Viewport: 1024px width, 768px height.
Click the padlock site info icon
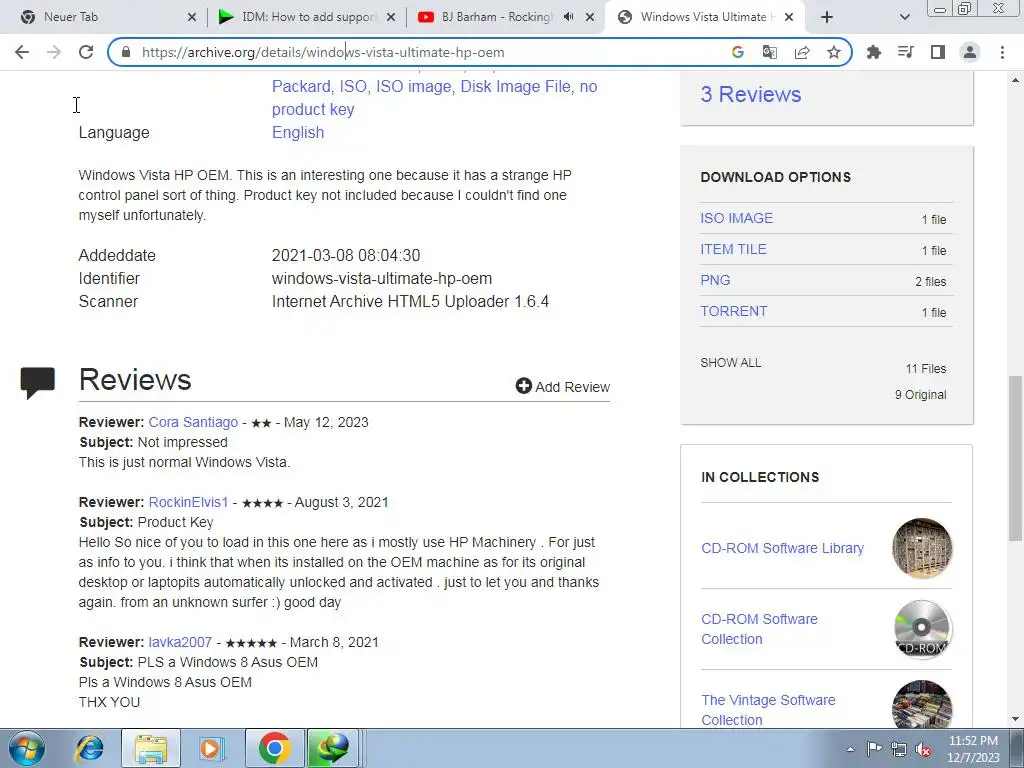pyautogui.click(x=126, y=52)
